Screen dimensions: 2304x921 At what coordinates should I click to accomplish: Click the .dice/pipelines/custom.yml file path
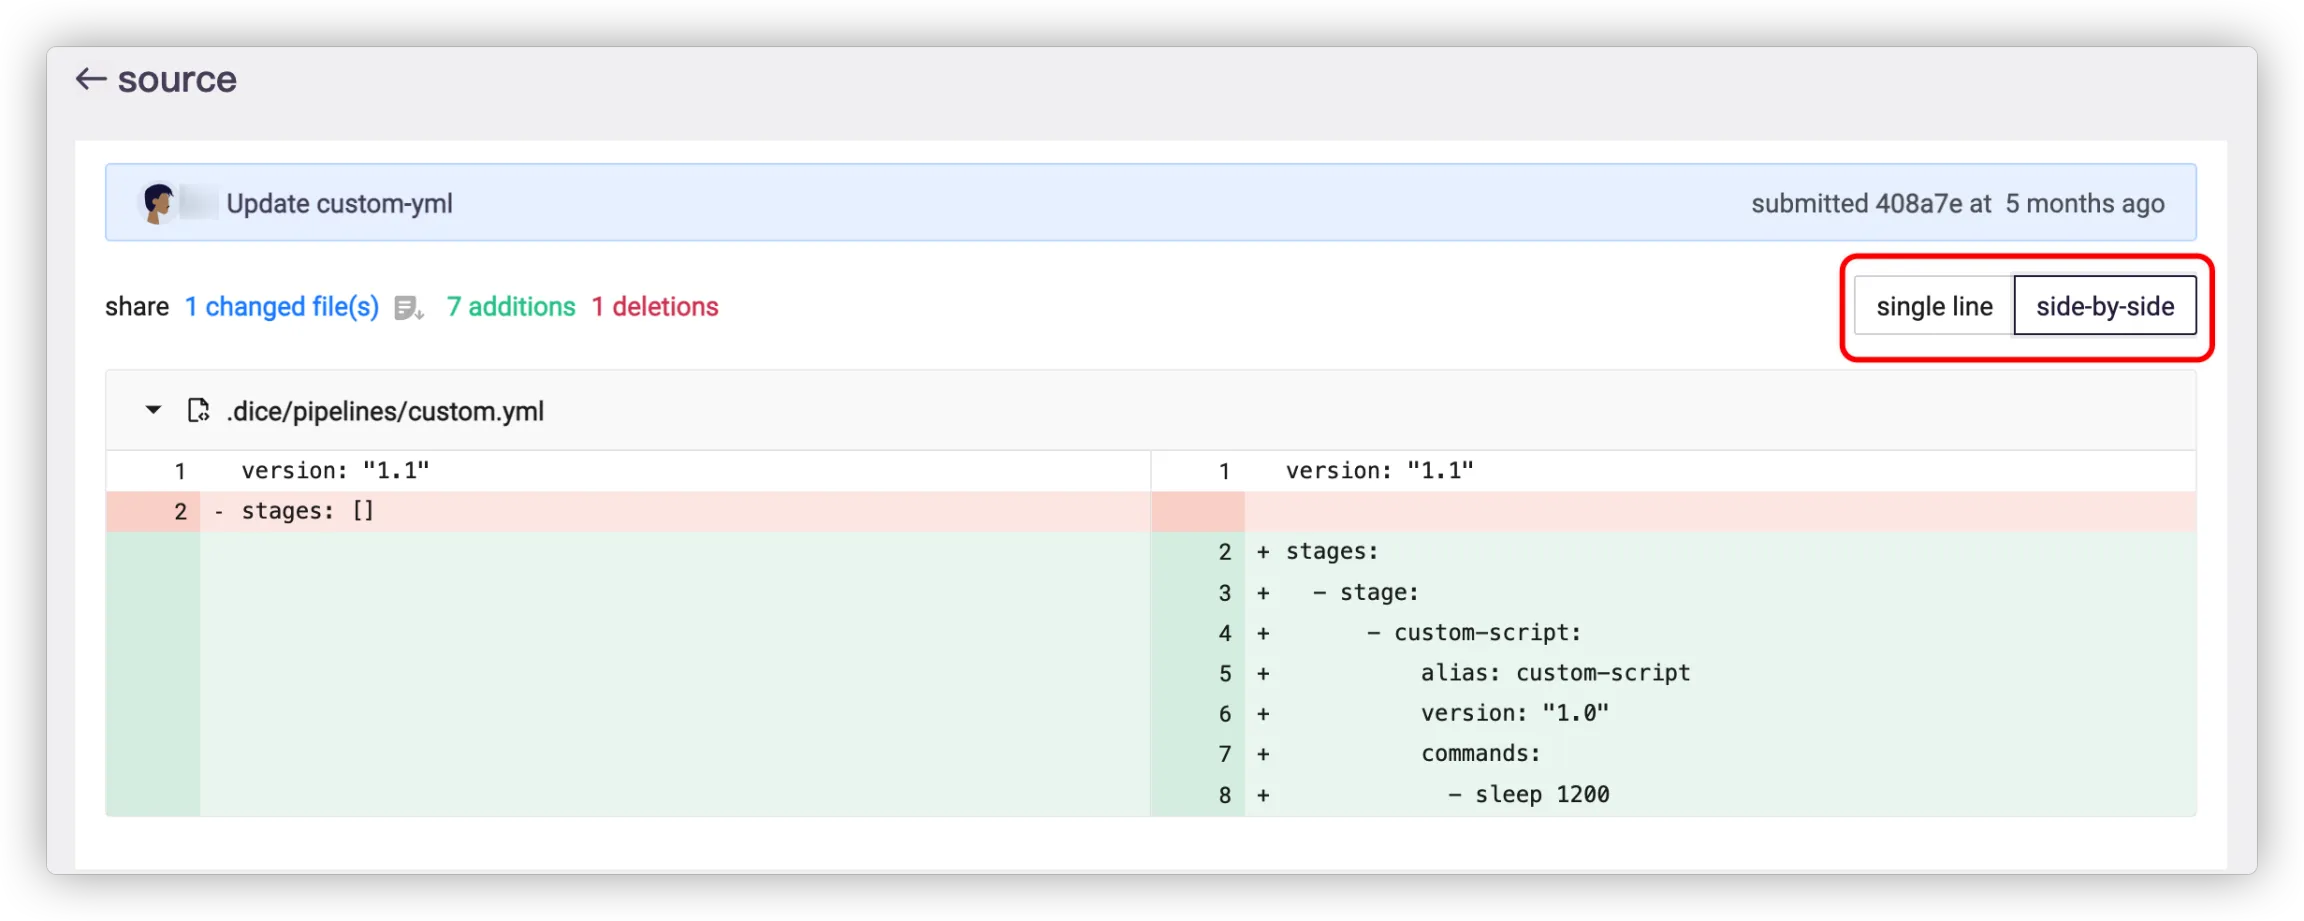click(x=385, y=411)
